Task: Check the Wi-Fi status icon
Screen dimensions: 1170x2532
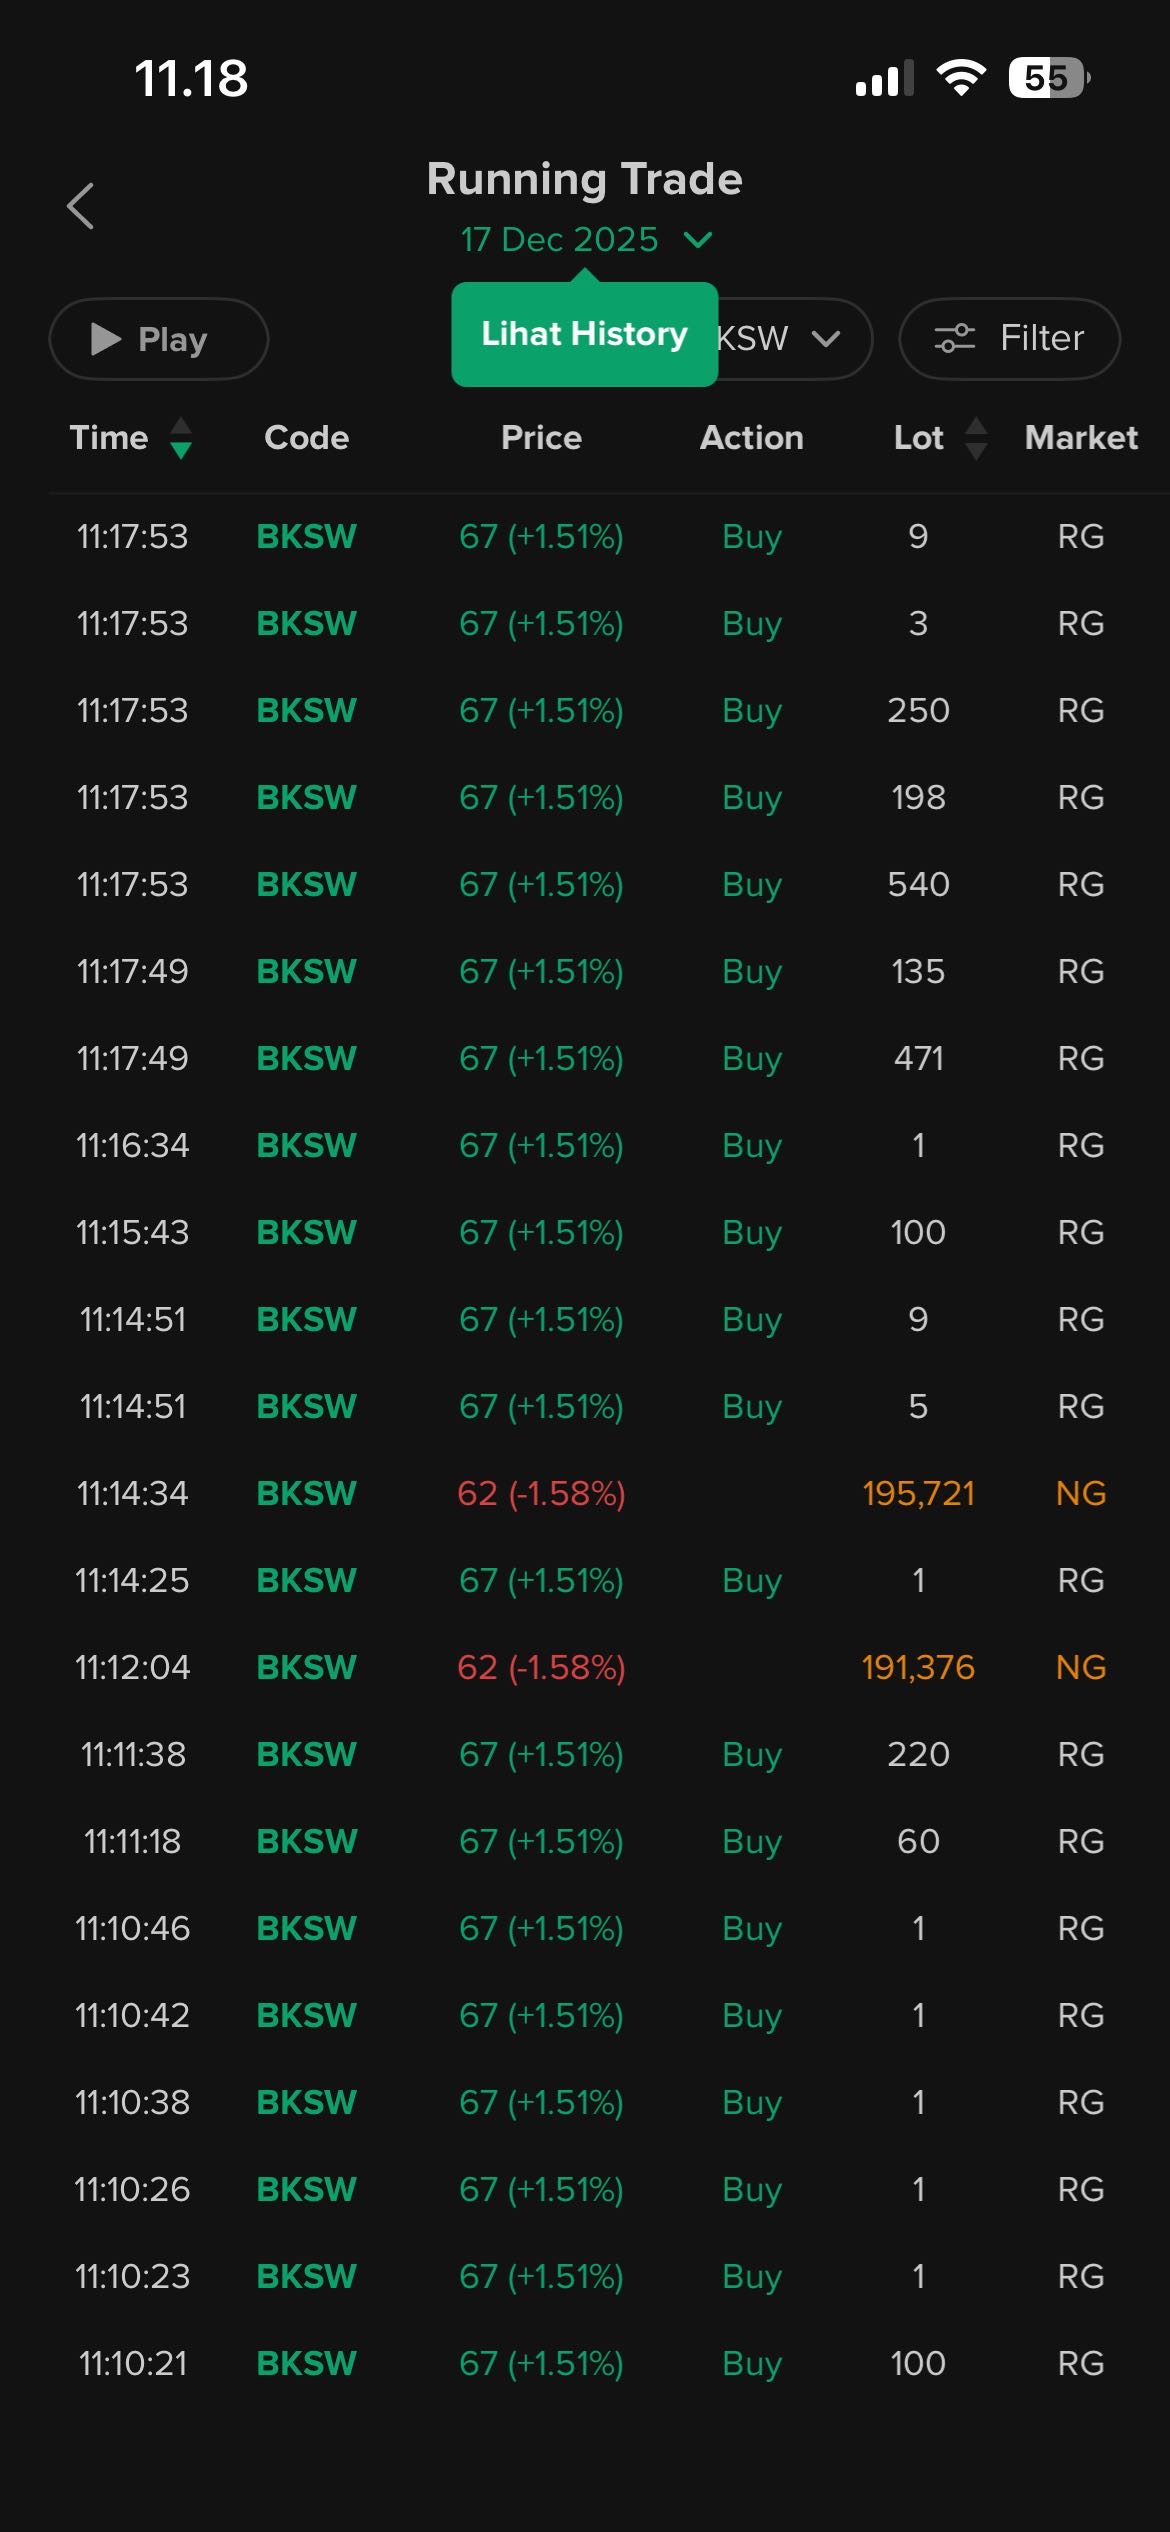Action: pos(961,78)
